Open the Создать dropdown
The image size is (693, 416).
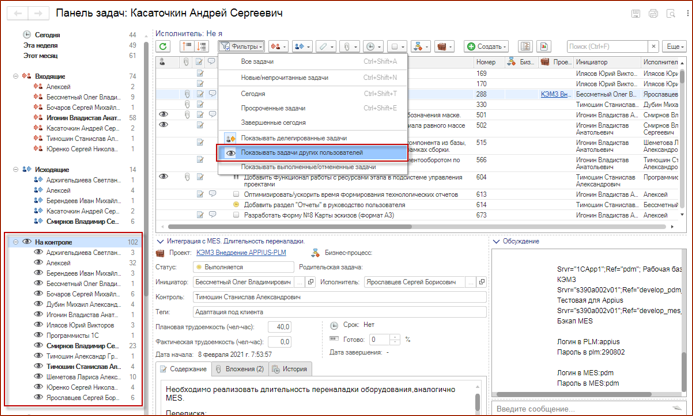pos(486,46)
